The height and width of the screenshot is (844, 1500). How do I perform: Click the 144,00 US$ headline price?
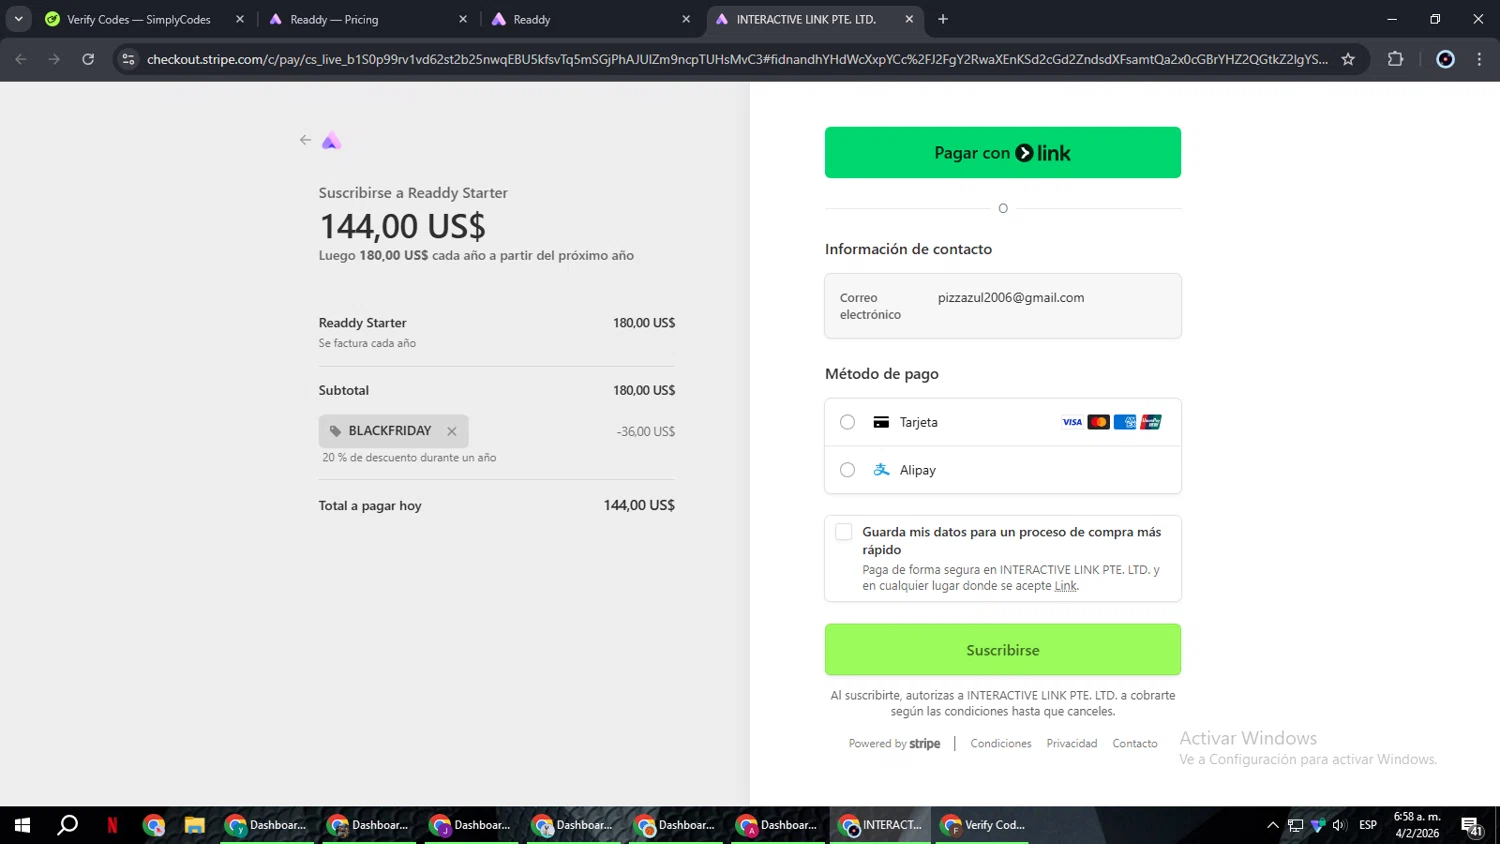pos(402,226)
